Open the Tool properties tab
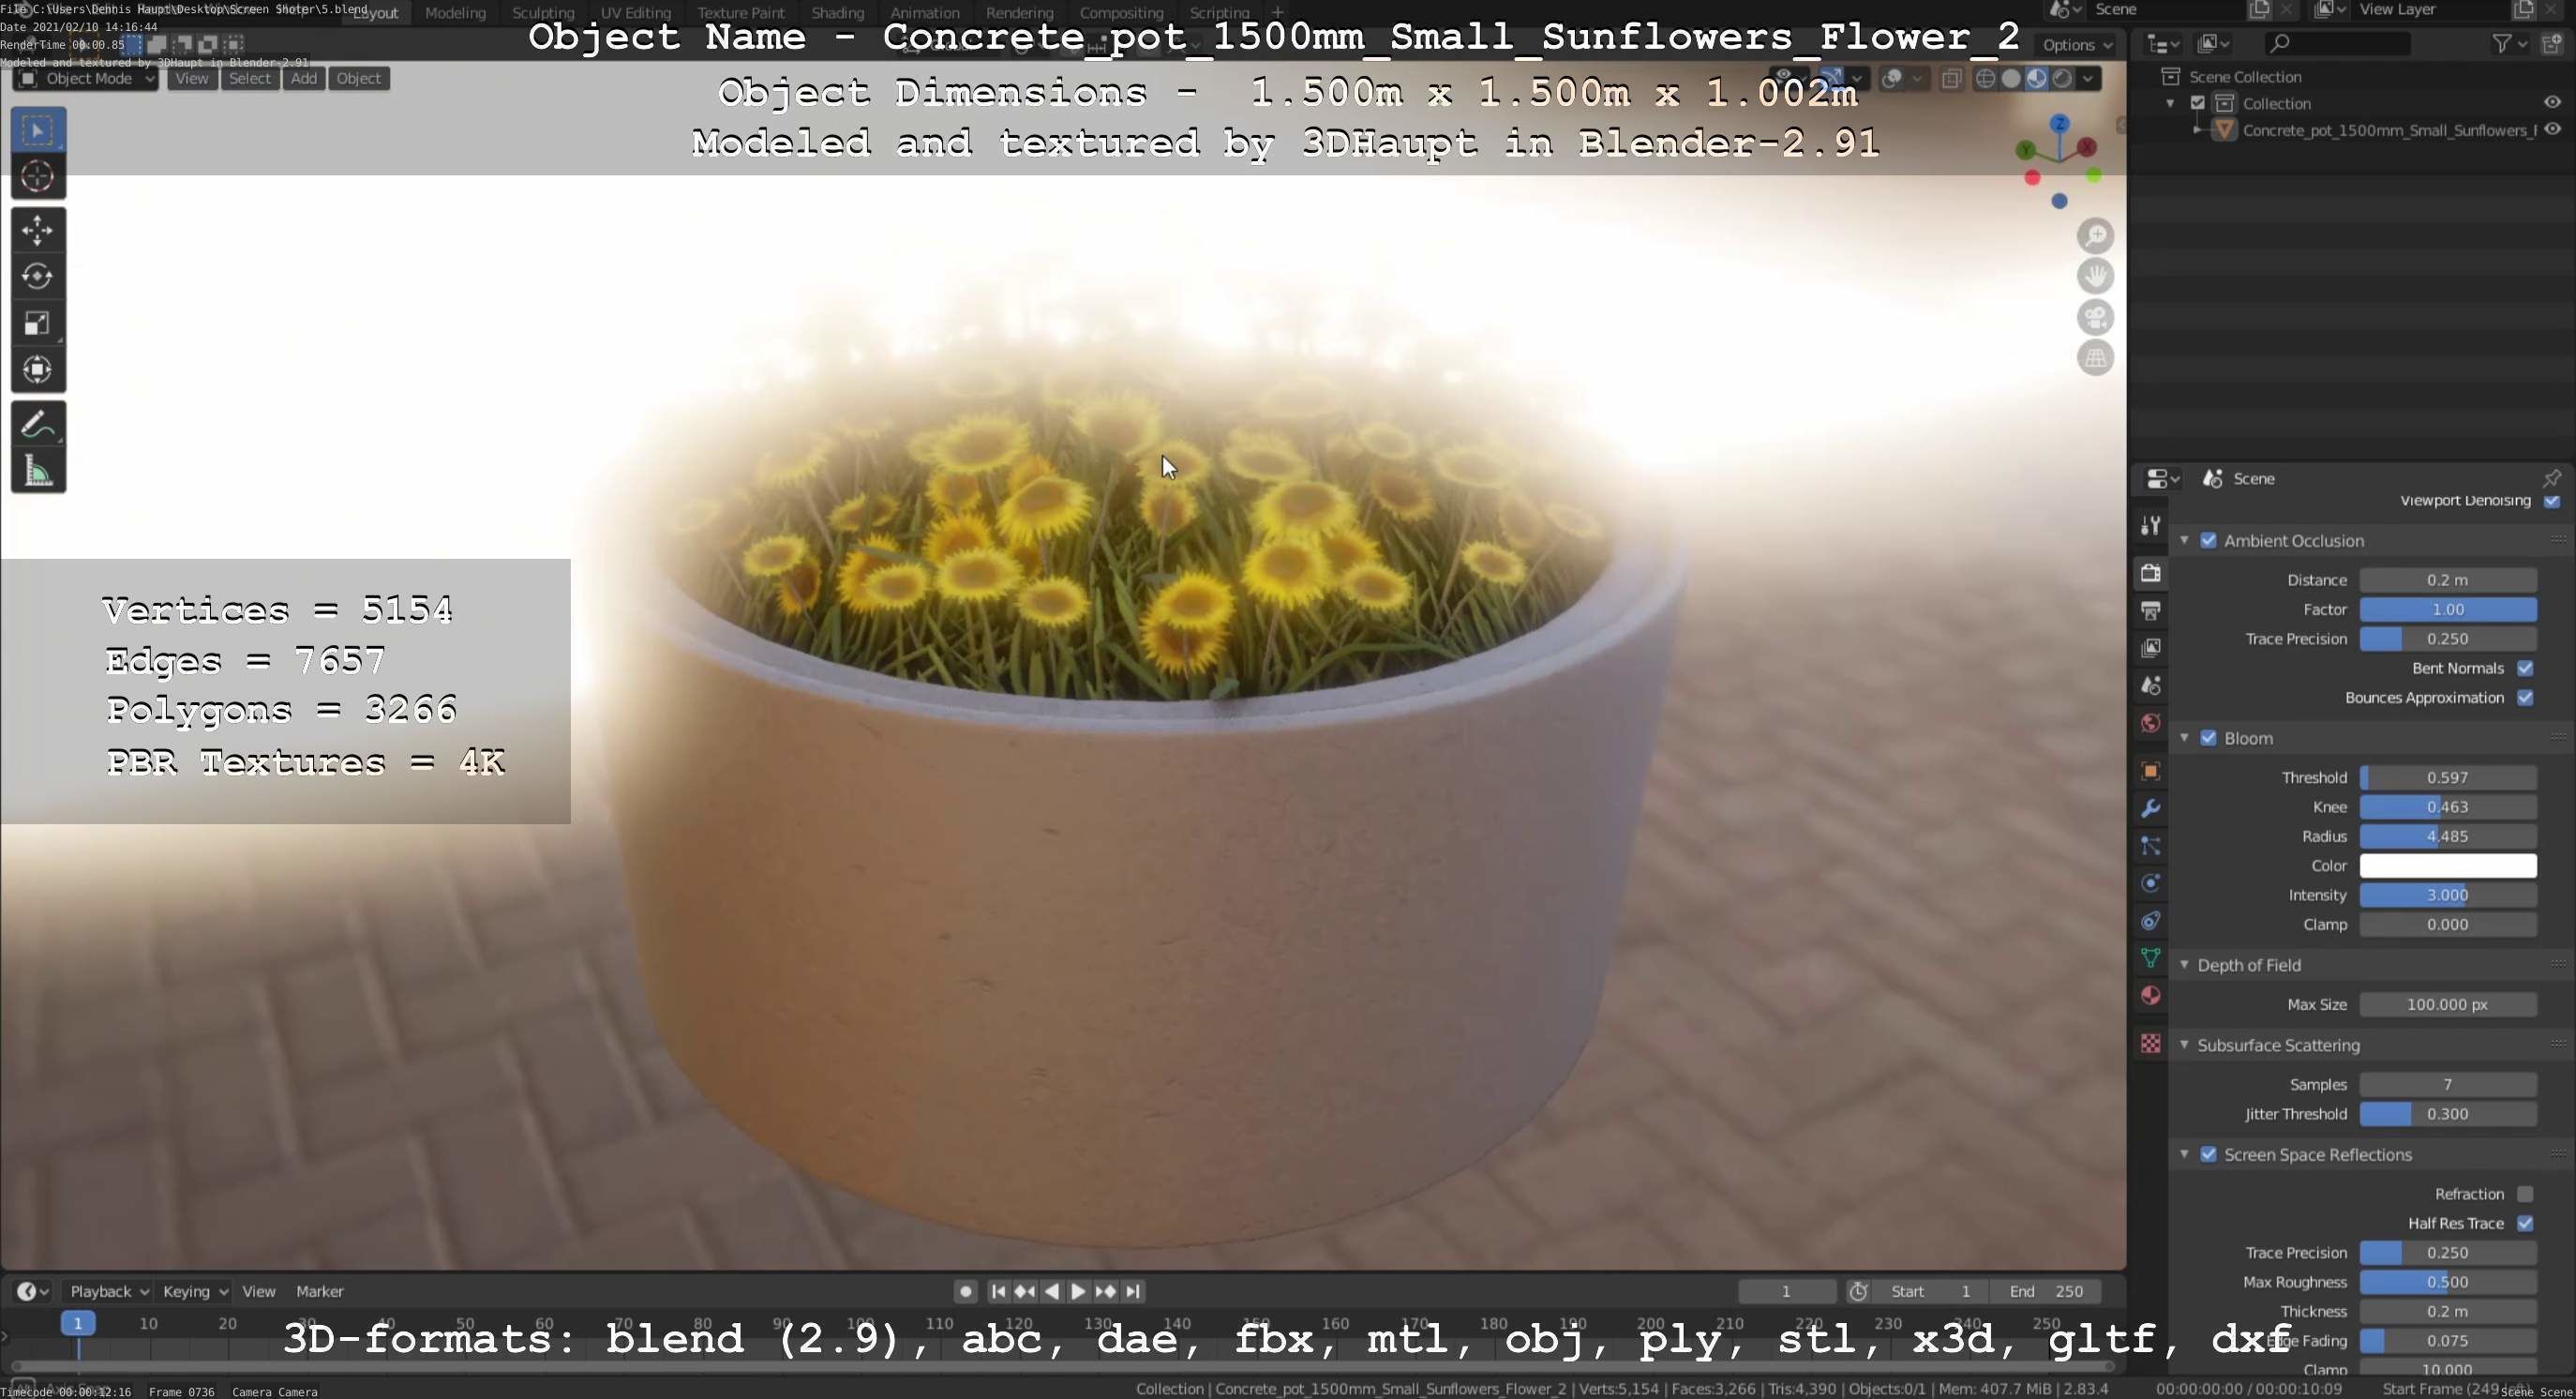 coord(2150,526)
